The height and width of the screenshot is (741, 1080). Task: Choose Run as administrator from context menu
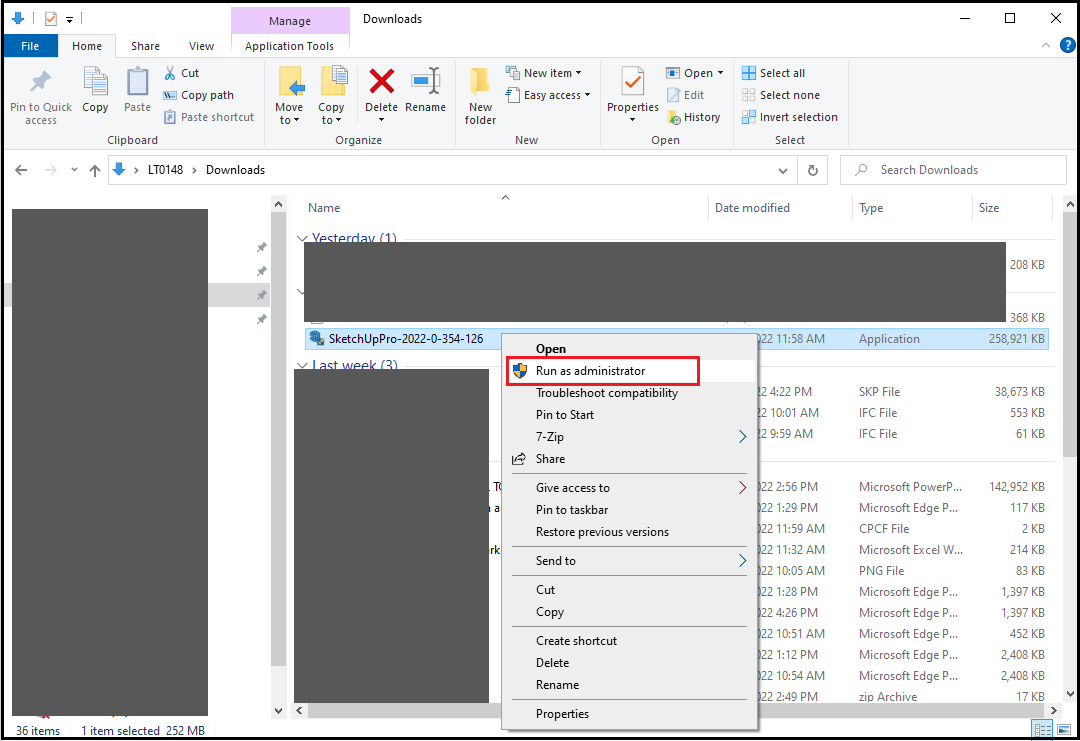590,371
